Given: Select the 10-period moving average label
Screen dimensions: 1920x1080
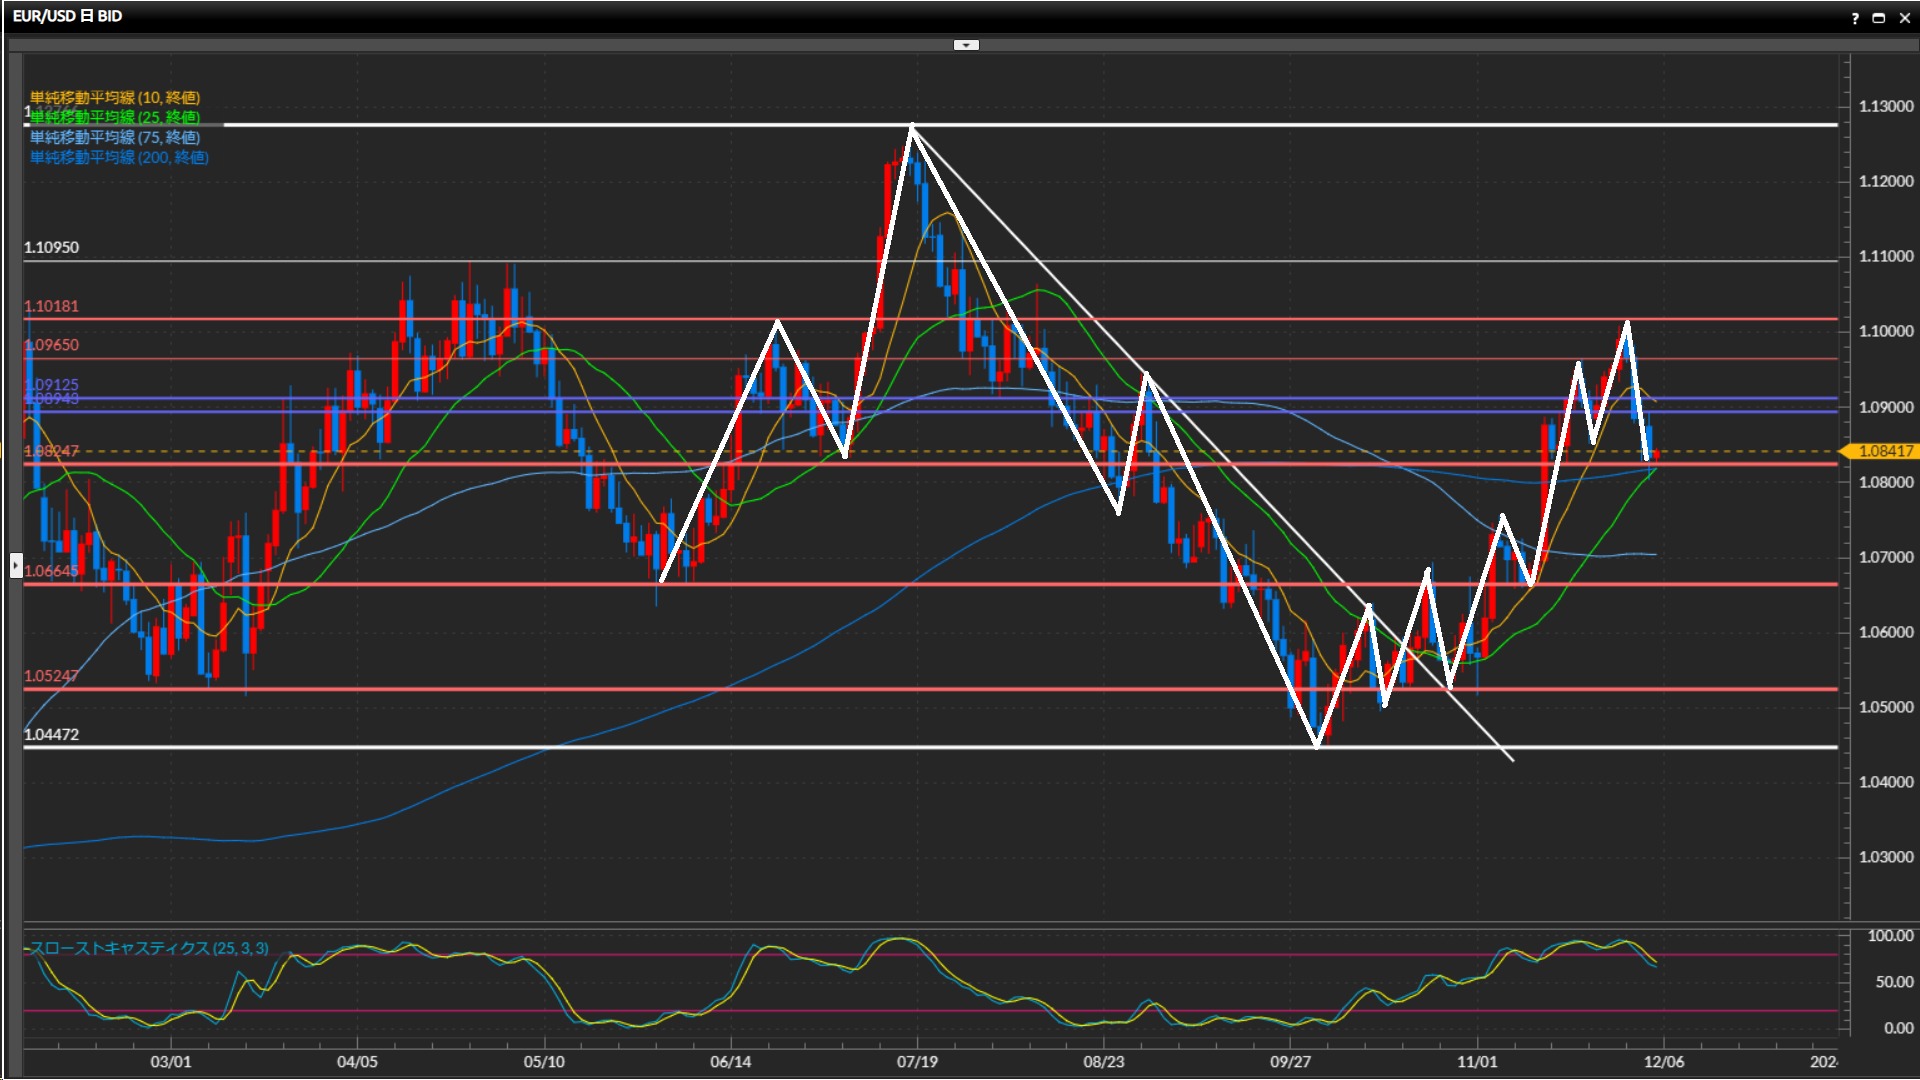Looking at the screenshot, I should pyautogui.click(x=115, y=97).
